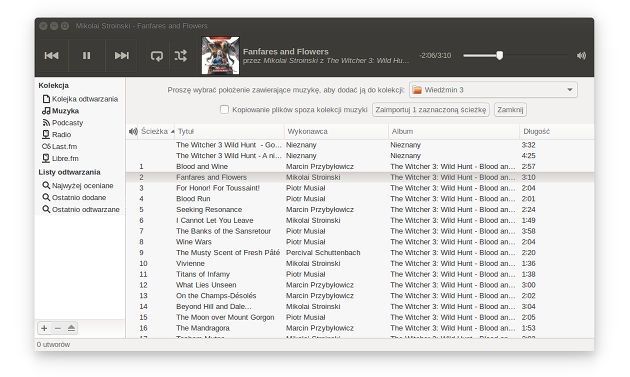Click the playback position slider

pos(515,55)
